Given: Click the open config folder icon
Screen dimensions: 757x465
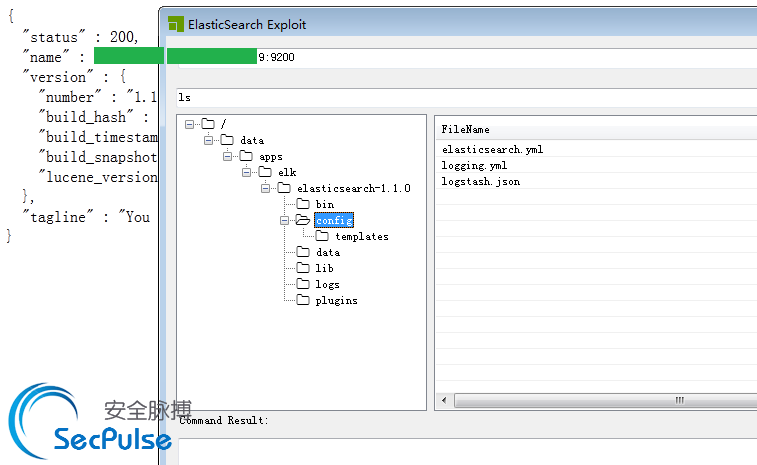Looking at the screenshot, I should pyautogui.click(x=303, y=220).
